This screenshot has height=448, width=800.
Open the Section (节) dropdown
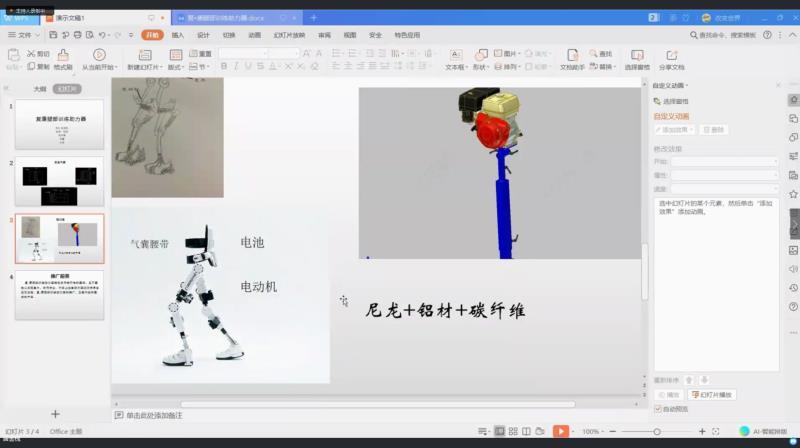pyautogui.click(x=199, y=66)
